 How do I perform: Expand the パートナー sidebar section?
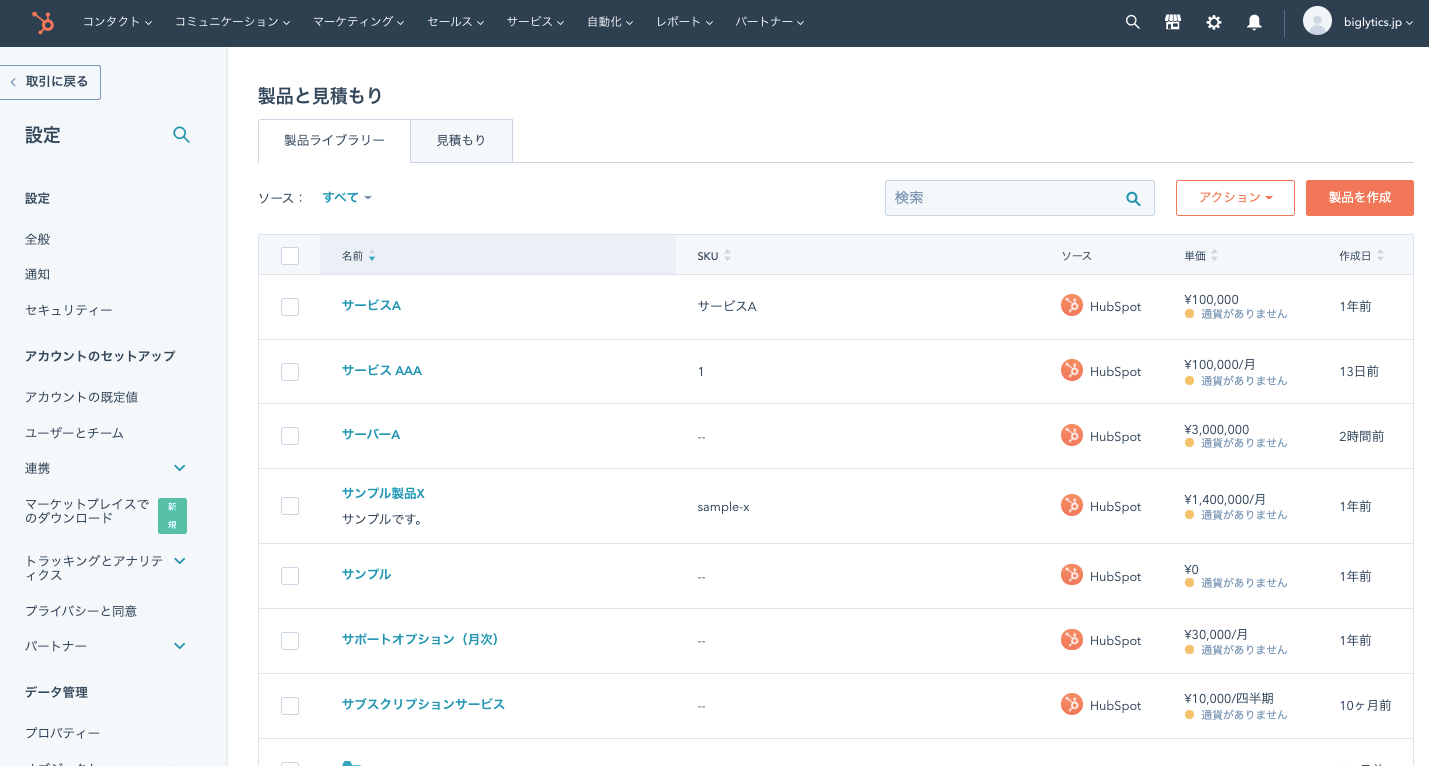(180, 646)
